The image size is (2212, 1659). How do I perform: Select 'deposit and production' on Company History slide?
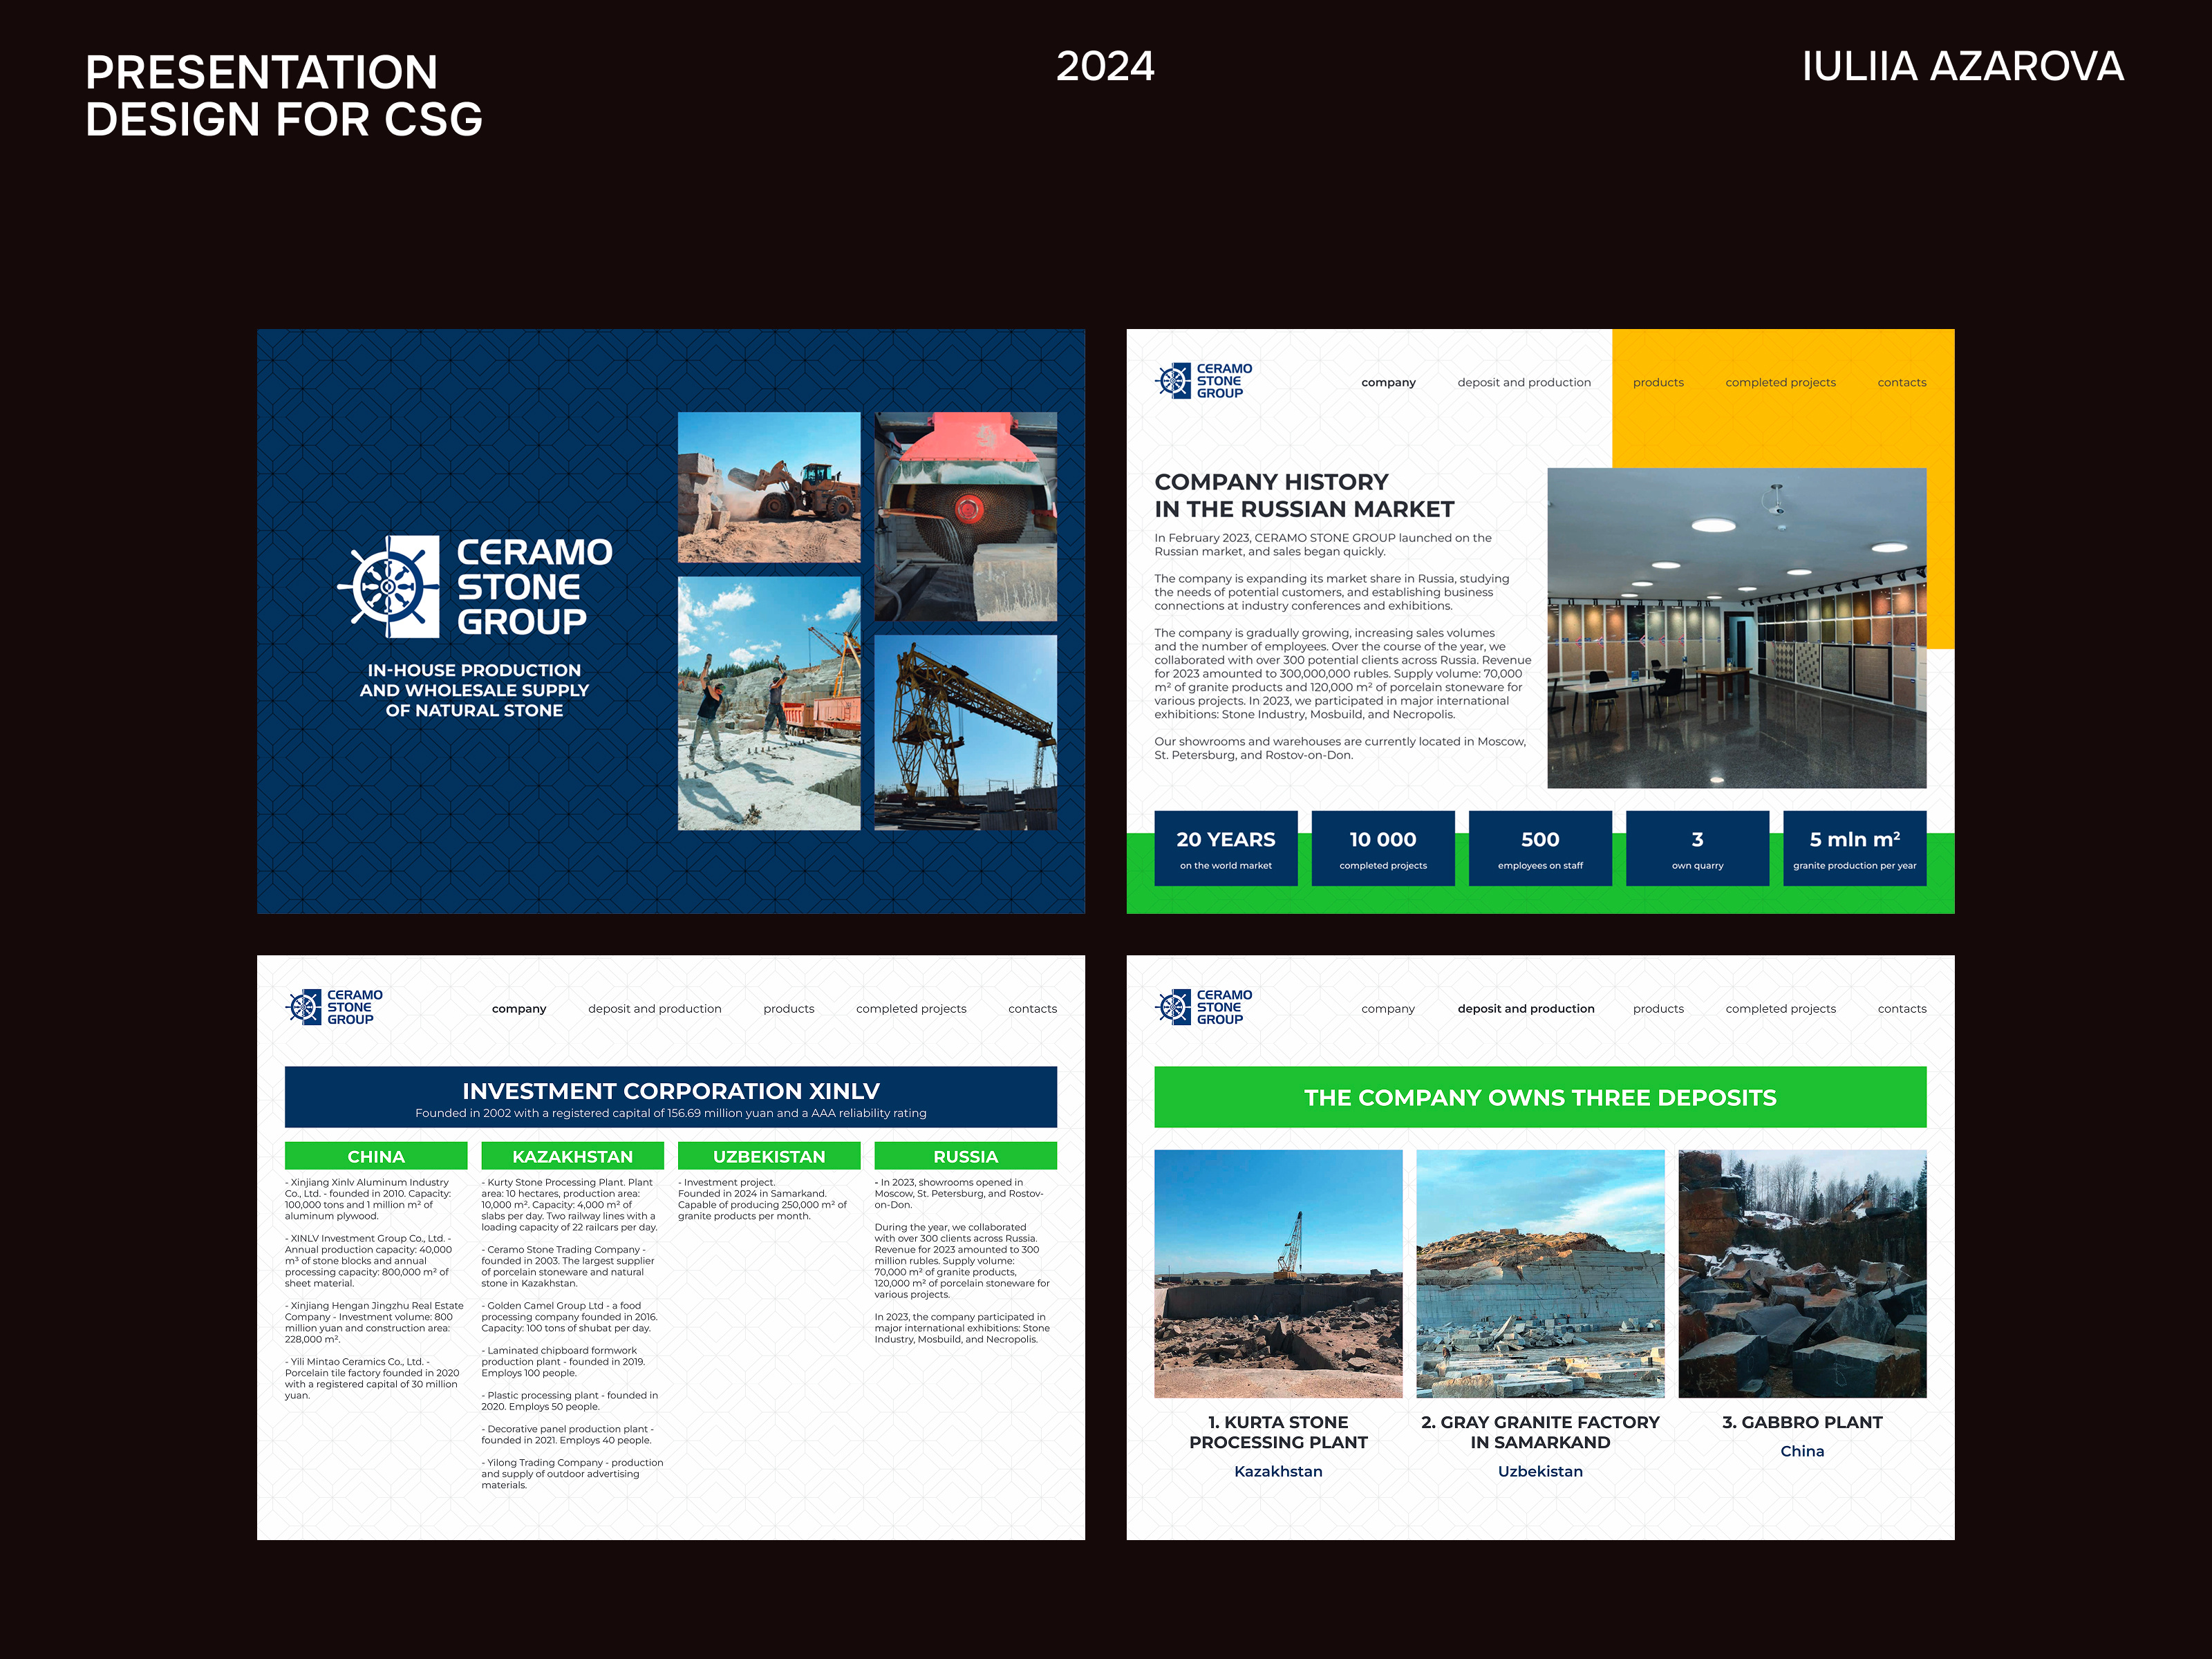(x=1524, y=383)
